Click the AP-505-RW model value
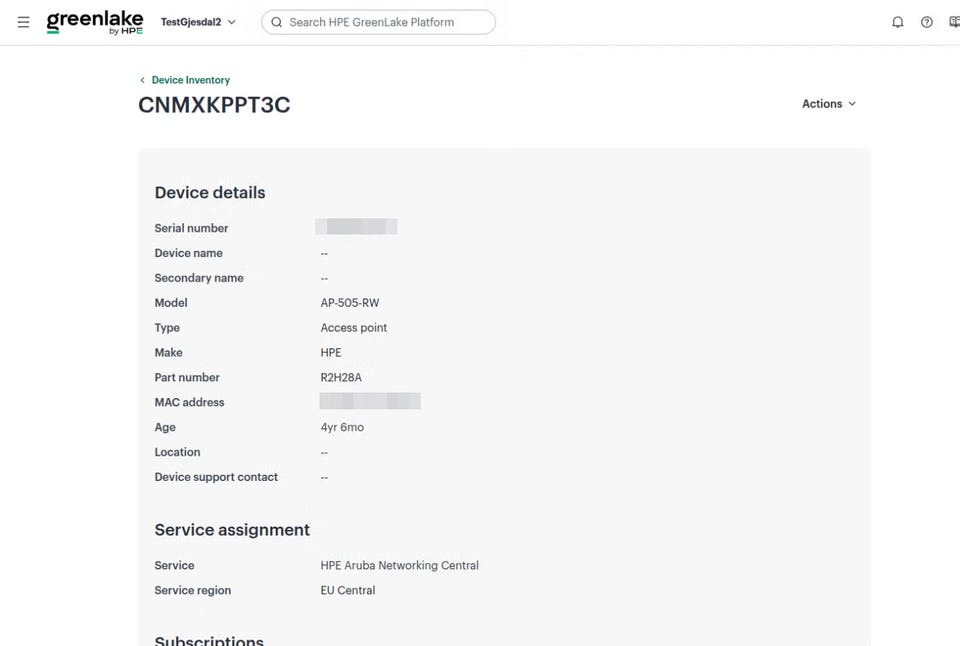 point(350,302)
